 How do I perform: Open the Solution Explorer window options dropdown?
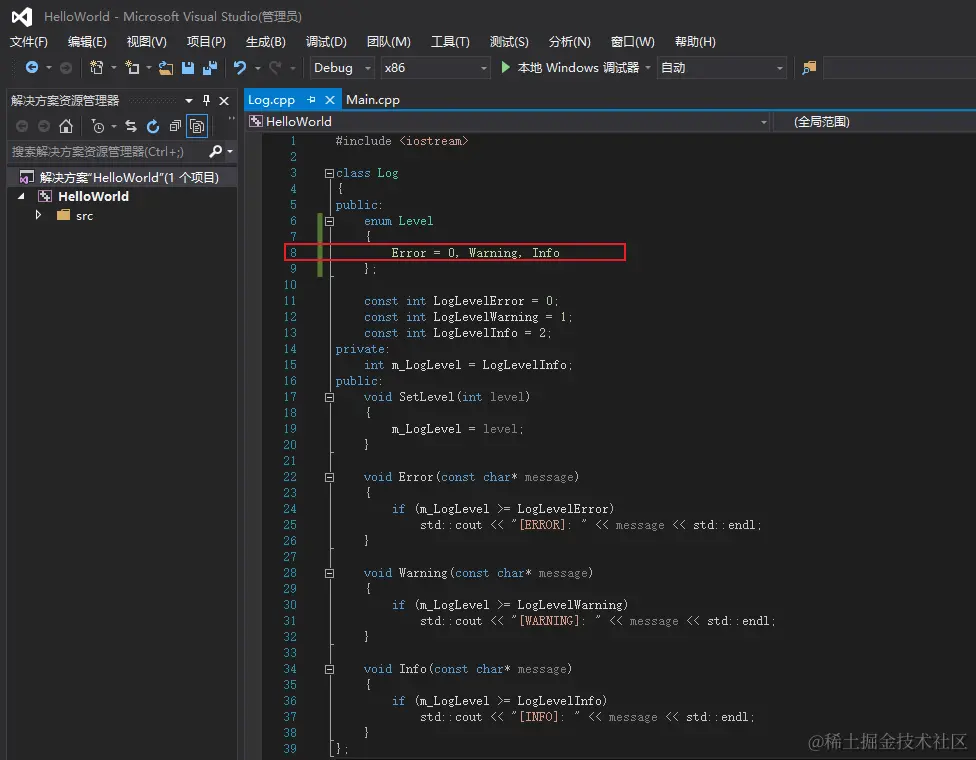click(x=189, y=100)
